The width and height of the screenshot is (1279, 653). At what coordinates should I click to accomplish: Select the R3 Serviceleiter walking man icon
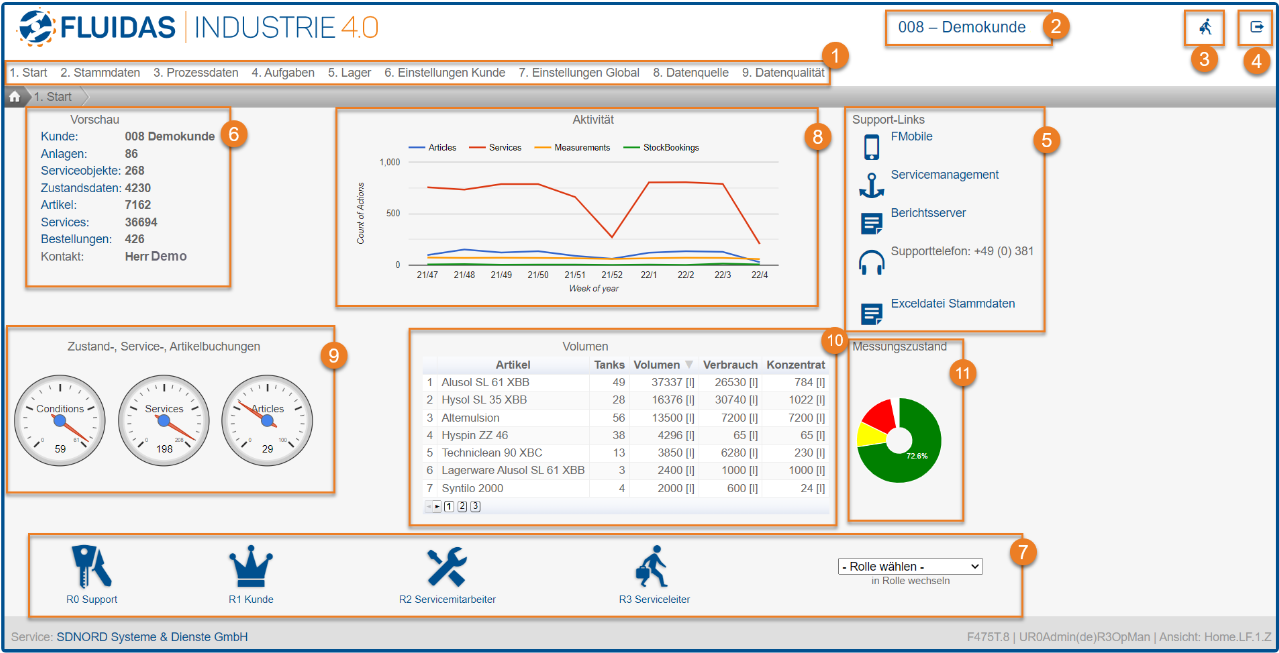[x=654, y=567]
